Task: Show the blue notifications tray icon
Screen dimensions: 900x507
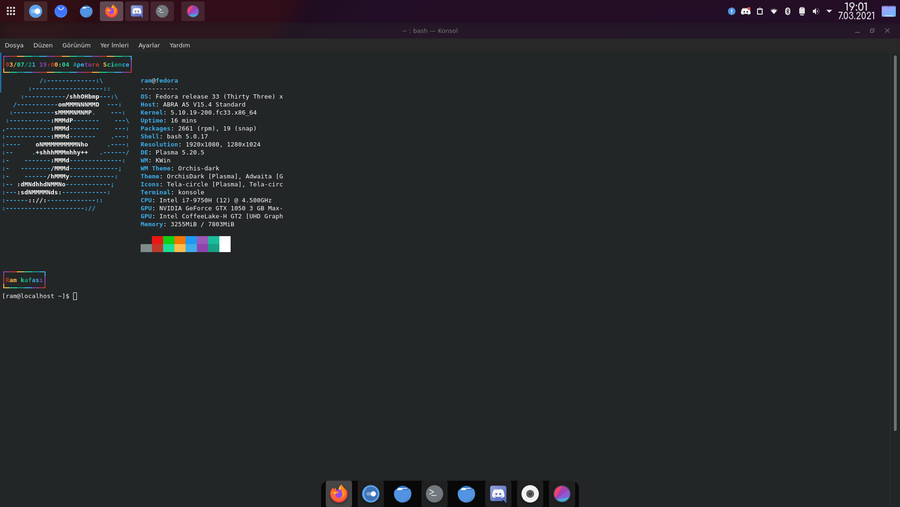Action: click(731, 11)
